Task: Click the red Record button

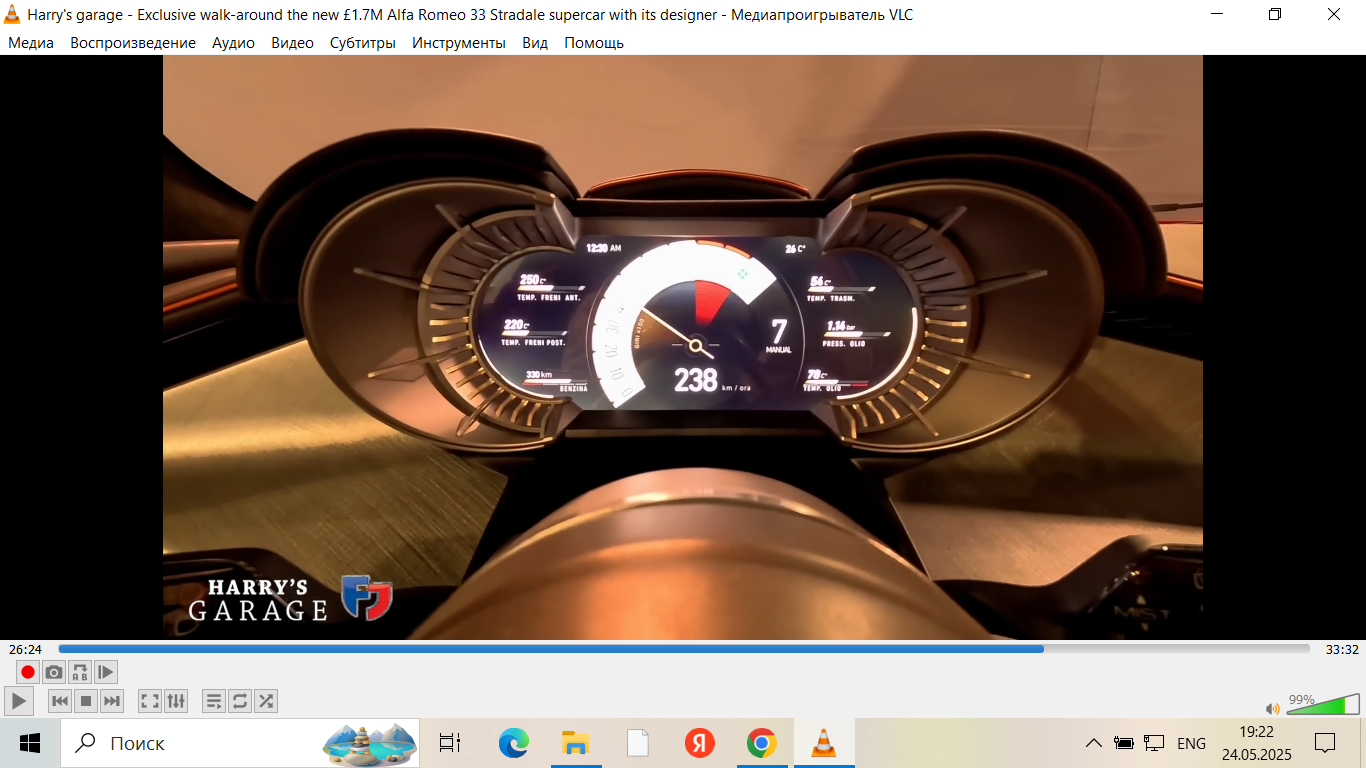Action: tap(28, 672)
